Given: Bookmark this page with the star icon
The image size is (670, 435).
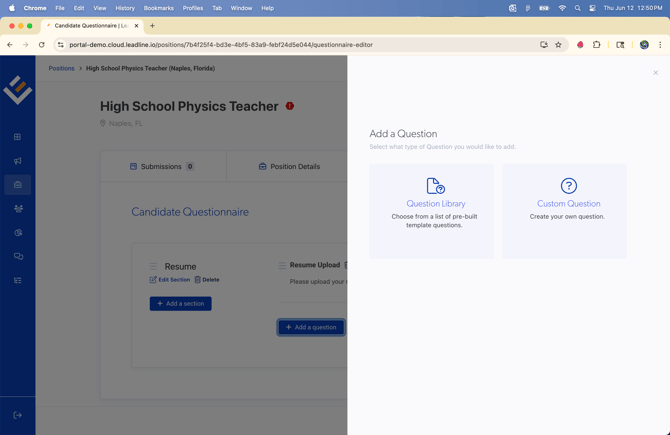Looking at the screenshot, I should 559,45.
